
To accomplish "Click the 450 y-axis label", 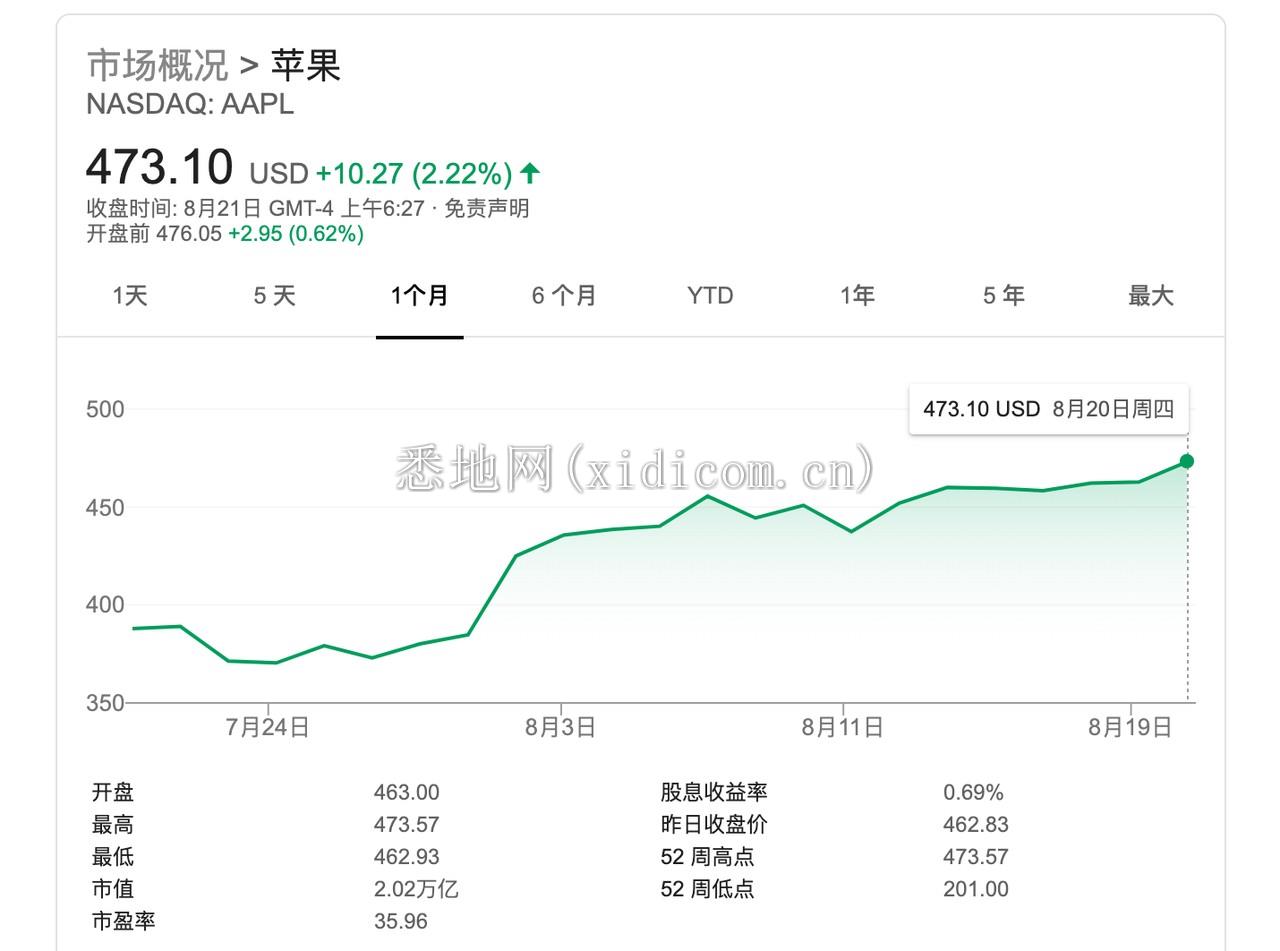I will pos(105,508).
